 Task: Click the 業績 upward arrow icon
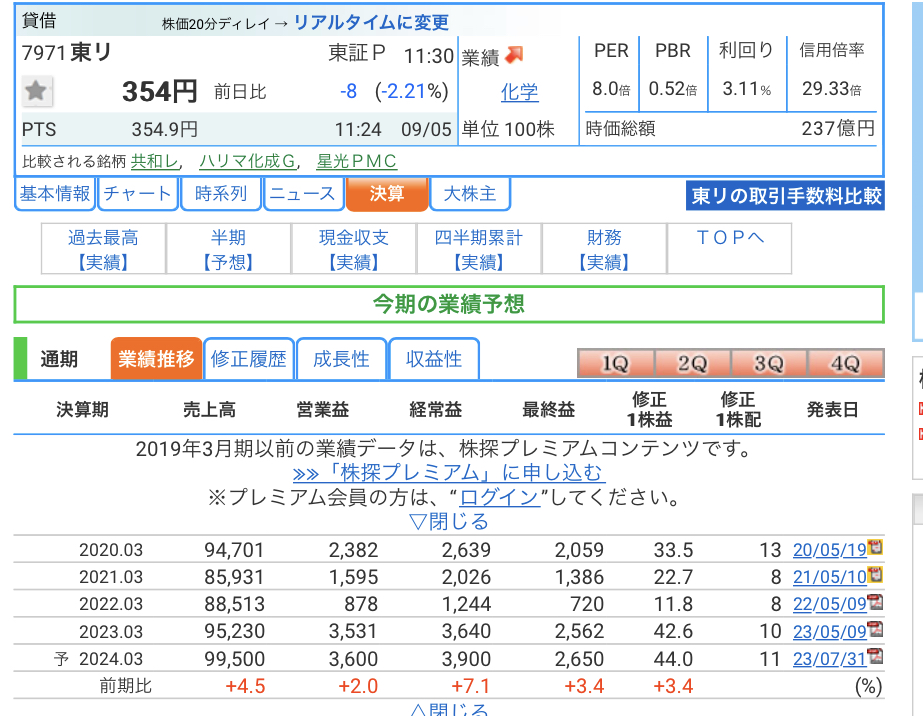pyautogui.click(x=514, y=55)
